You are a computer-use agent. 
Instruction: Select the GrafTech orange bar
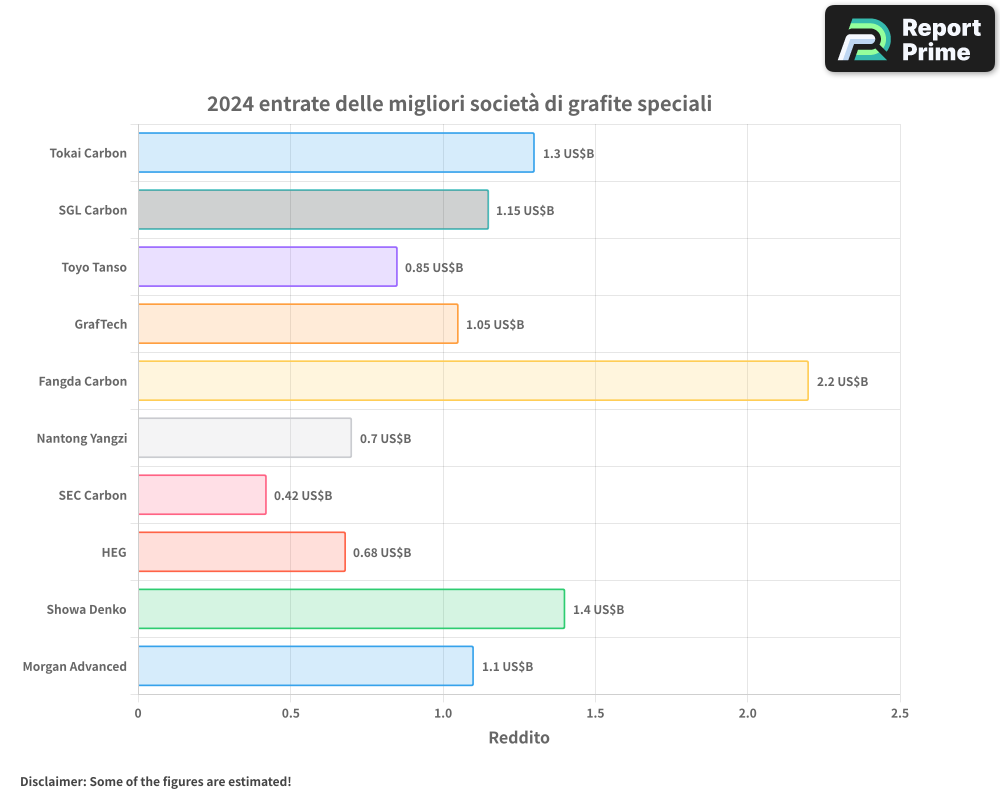298,324
